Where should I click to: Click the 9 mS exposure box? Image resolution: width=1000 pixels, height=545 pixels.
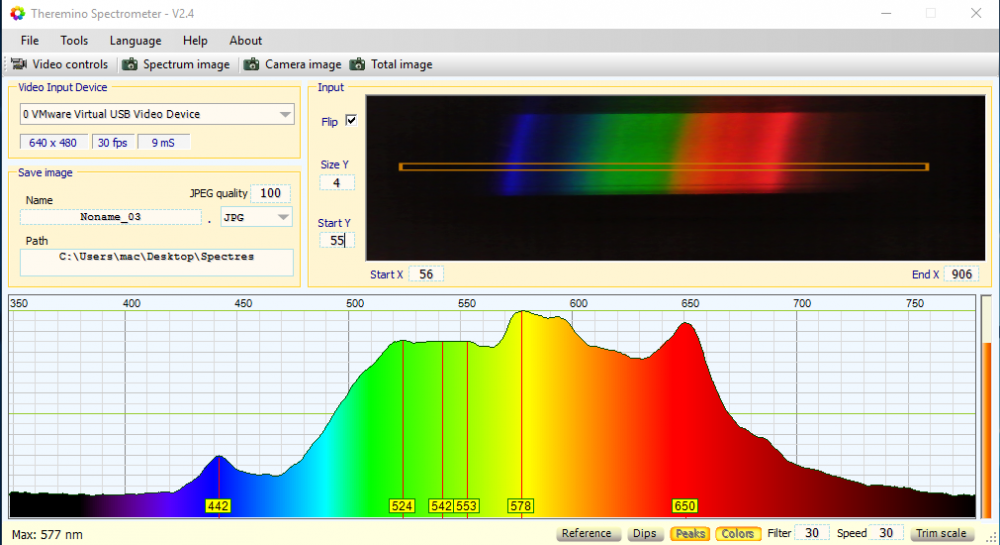click(163, 143)
